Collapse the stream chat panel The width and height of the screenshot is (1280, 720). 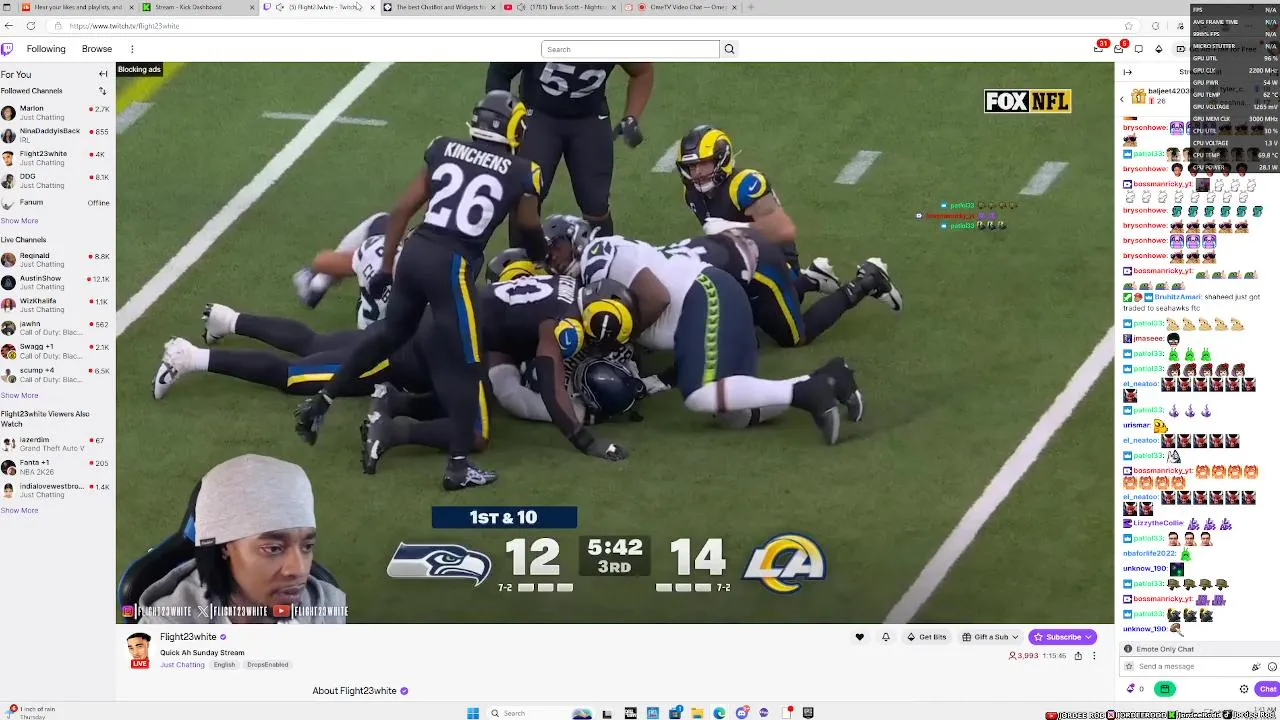(x=1128, y=72)
